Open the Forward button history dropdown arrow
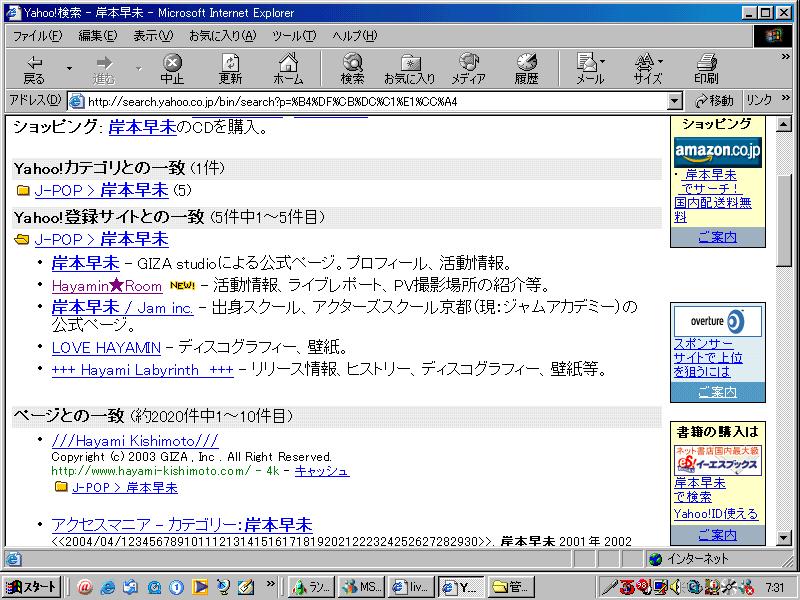Viewport: 800px width, 600px height. coord(139,68)
